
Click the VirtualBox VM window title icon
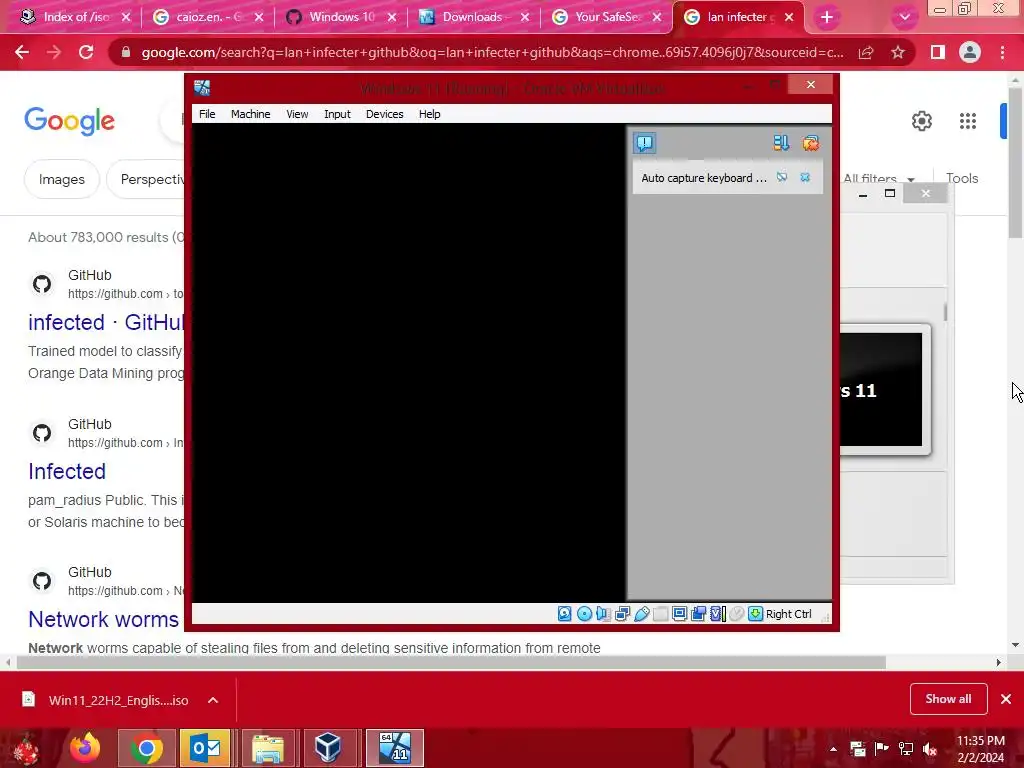(x=202, y=88)
